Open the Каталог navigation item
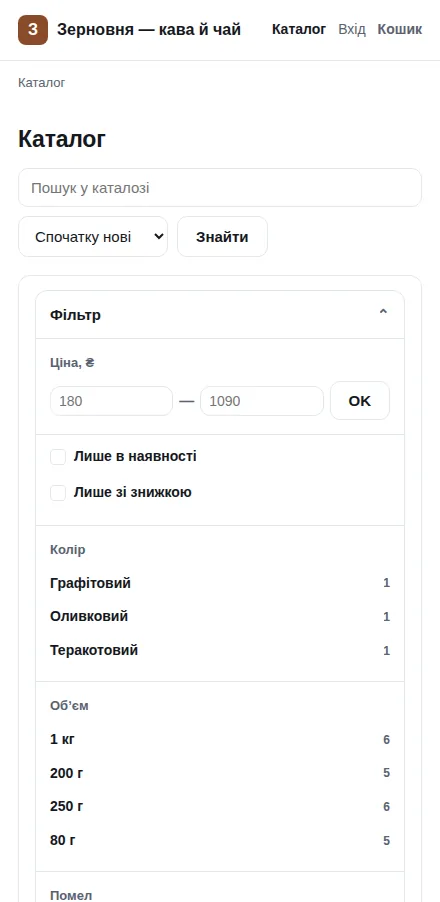Image resolution: width=440 pixels, height=902 pixels. (x=299, y=29)
